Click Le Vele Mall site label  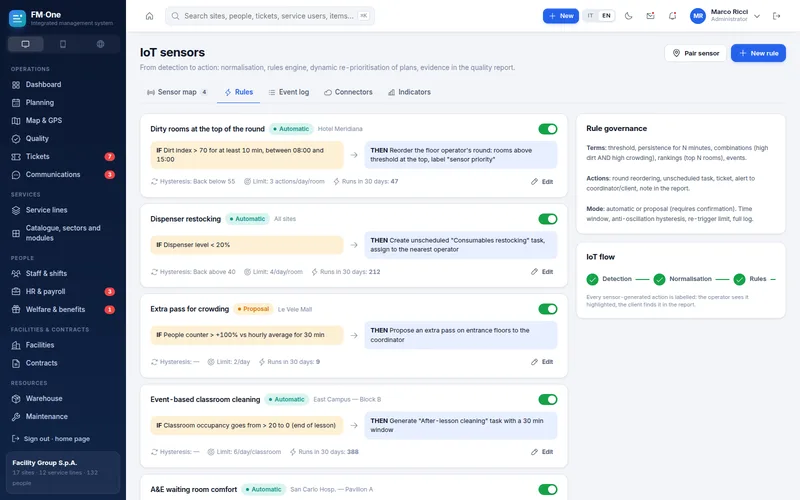[294, 309]
